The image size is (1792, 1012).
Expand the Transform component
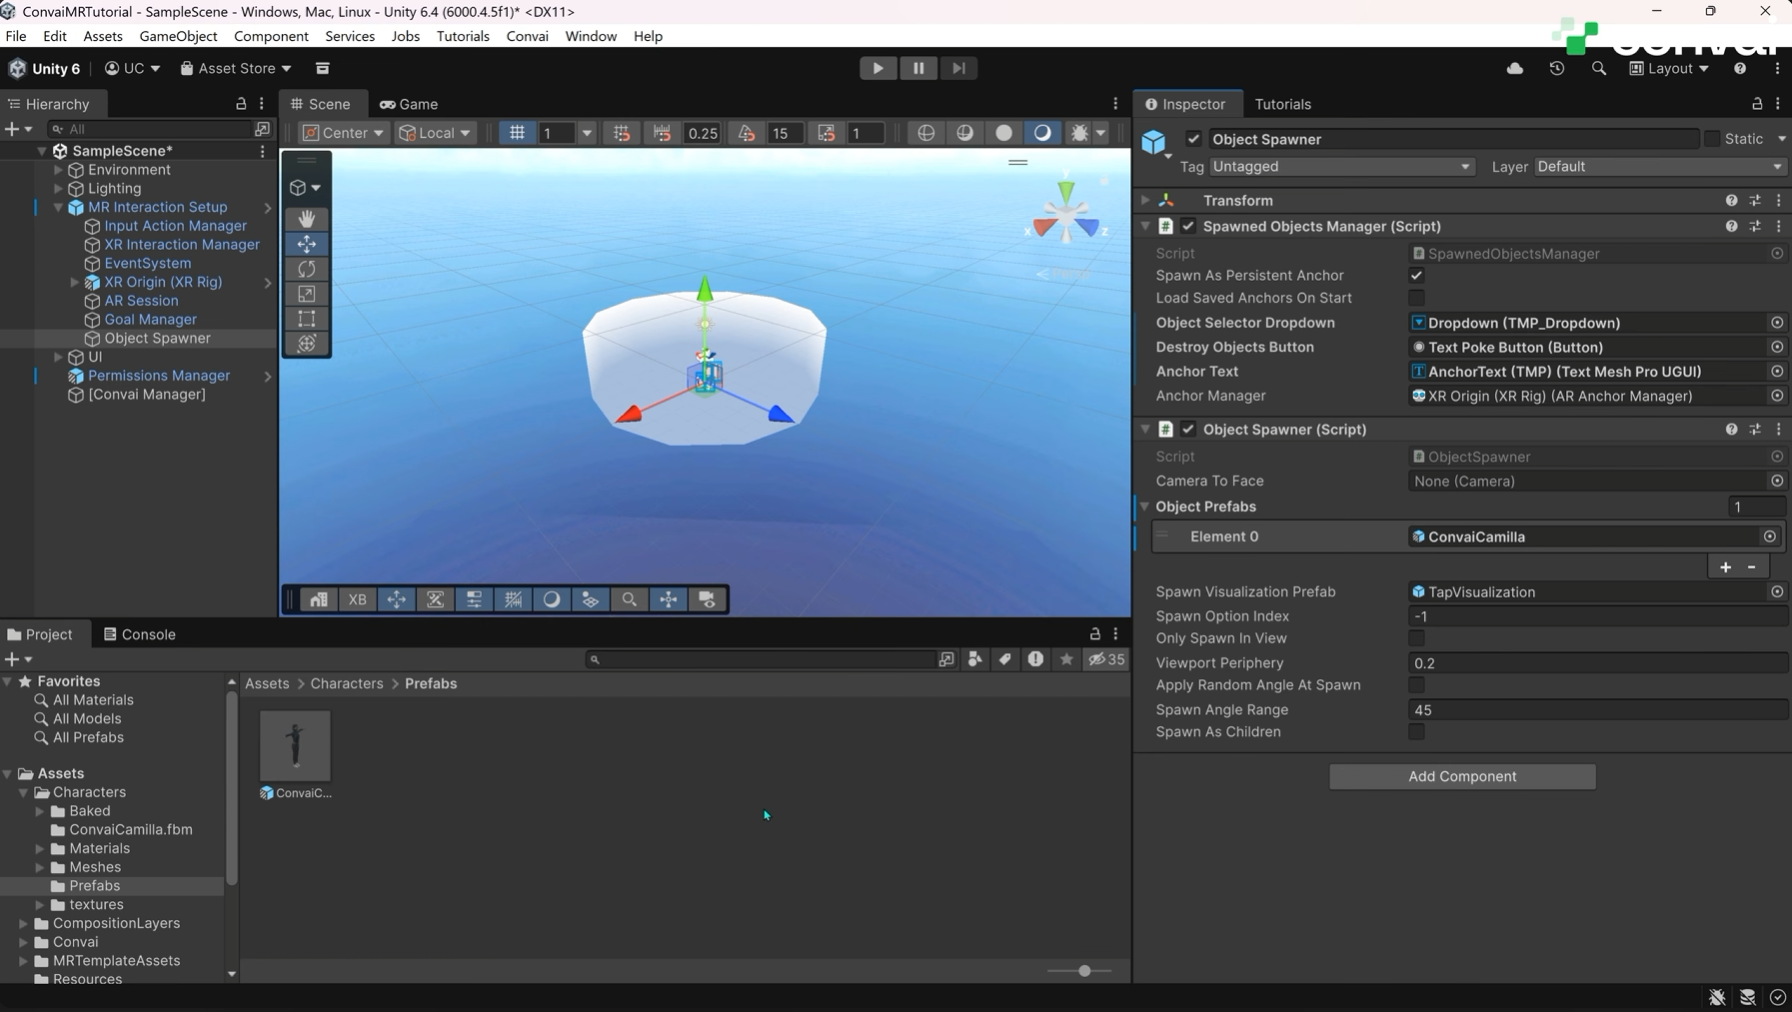tap(1145, 201)
